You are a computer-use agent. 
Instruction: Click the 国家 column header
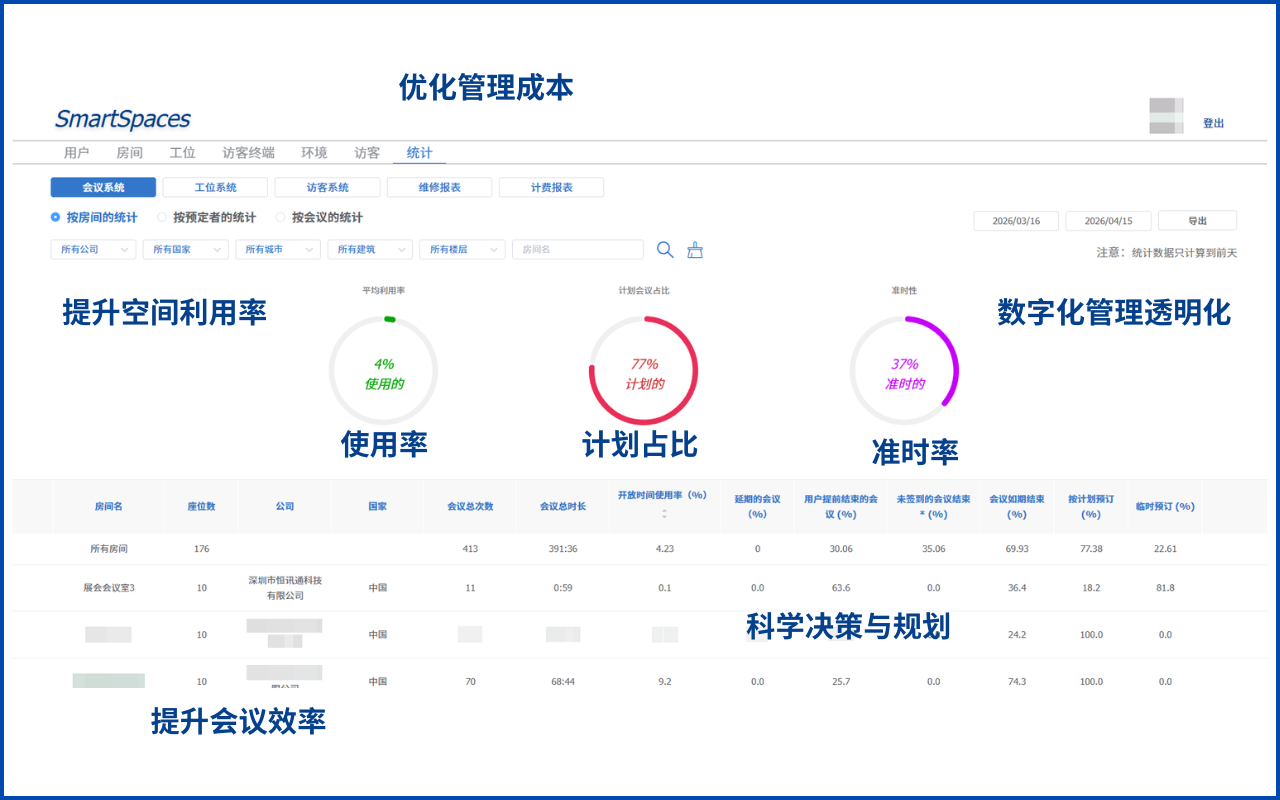tap(377, 506)
